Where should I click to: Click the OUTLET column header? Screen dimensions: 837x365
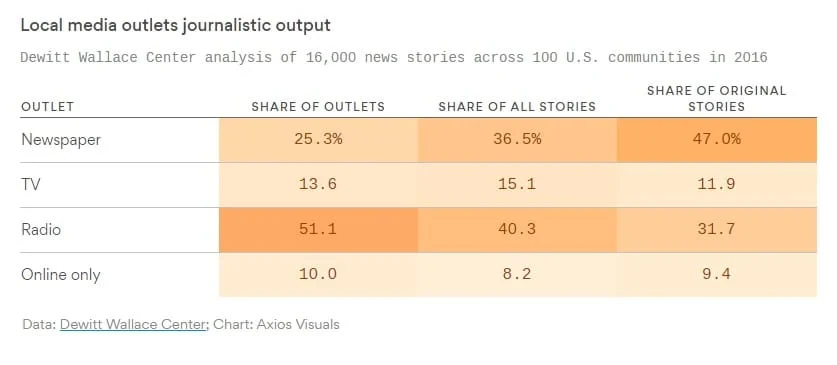point(48,107)
